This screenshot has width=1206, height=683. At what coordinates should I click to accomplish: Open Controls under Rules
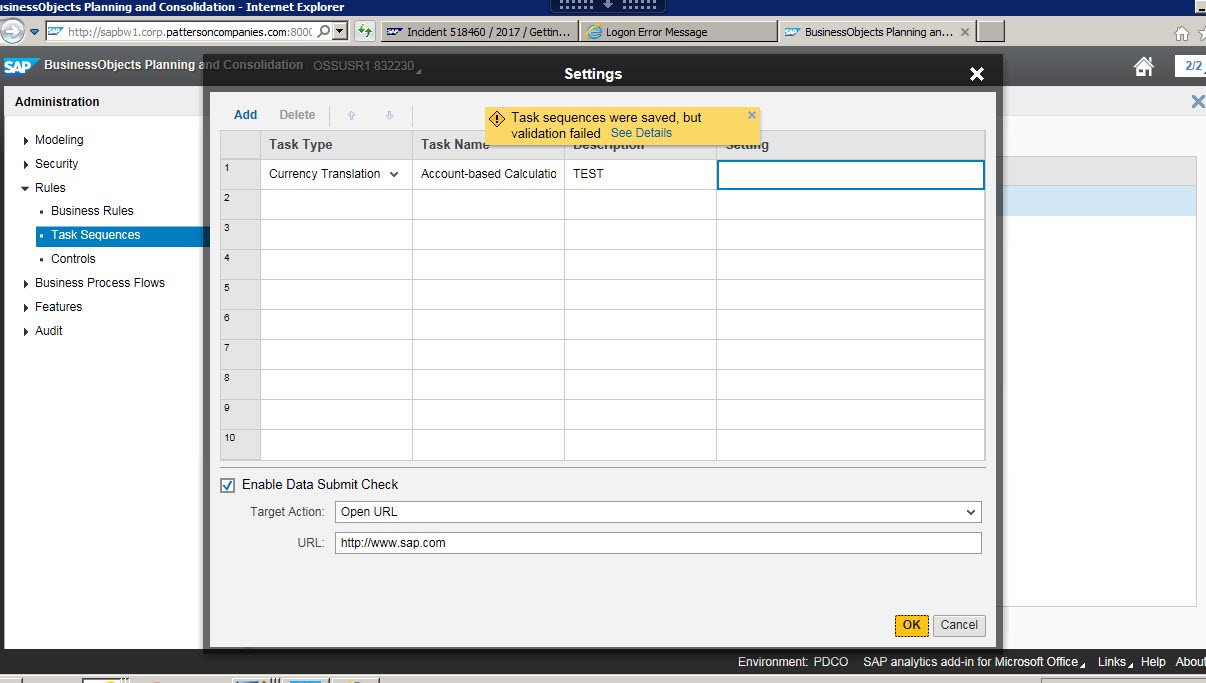coord(73,259)
